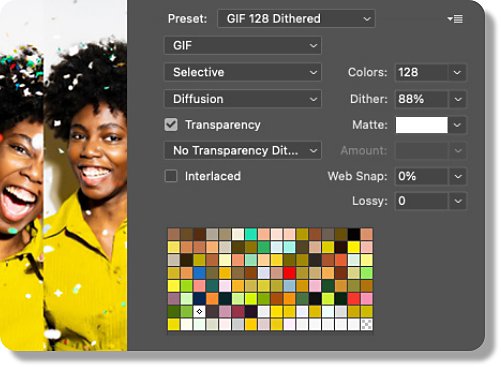Click the image preview of smiling women

pyautogui.click(x=63, y=175)
